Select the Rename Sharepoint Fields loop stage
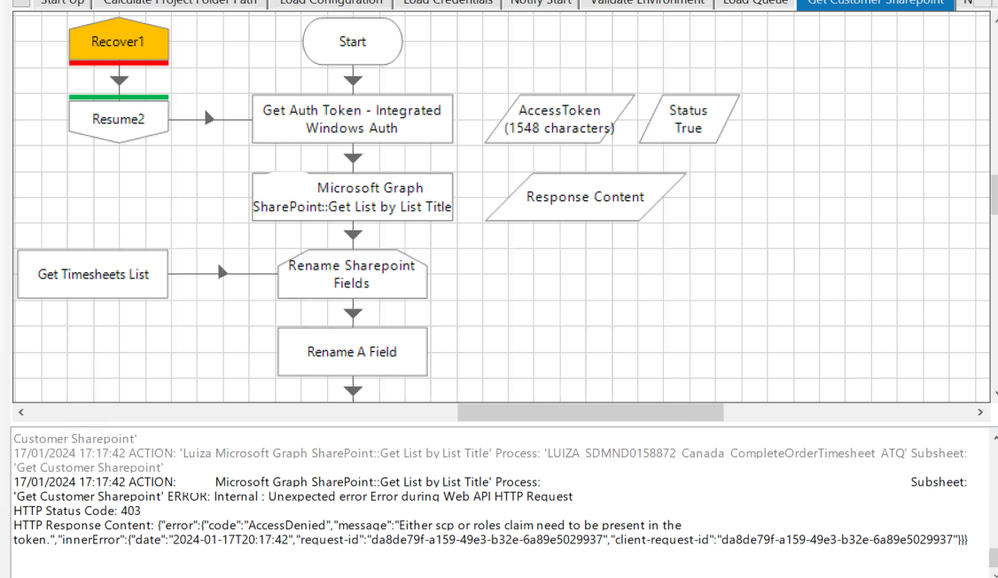This screenshot has width=998, height=578. [352, 274]
